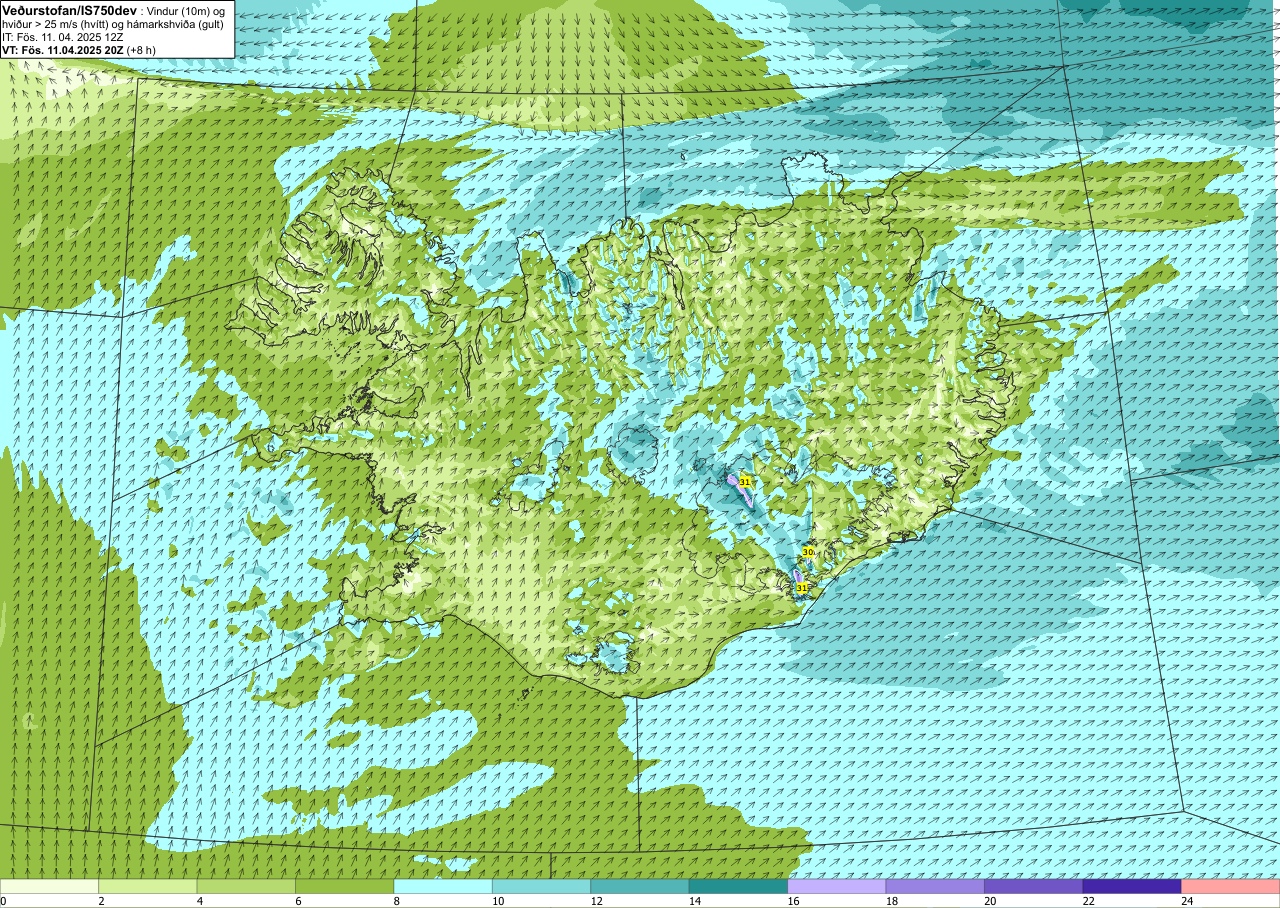Viewport: 1280px width, 908px height.
Task: Click the yellow '30' gust label on map
Action: [808, 552]
